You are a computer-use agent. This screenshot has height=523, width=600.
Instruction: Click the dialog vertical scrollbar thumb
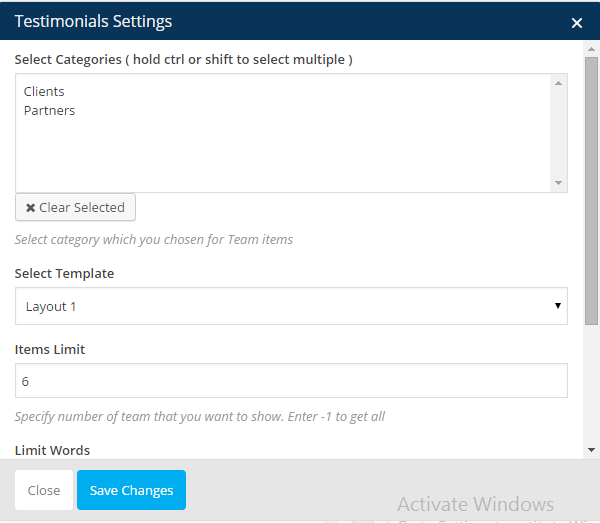pyautogui.click(x=591, y=191)
